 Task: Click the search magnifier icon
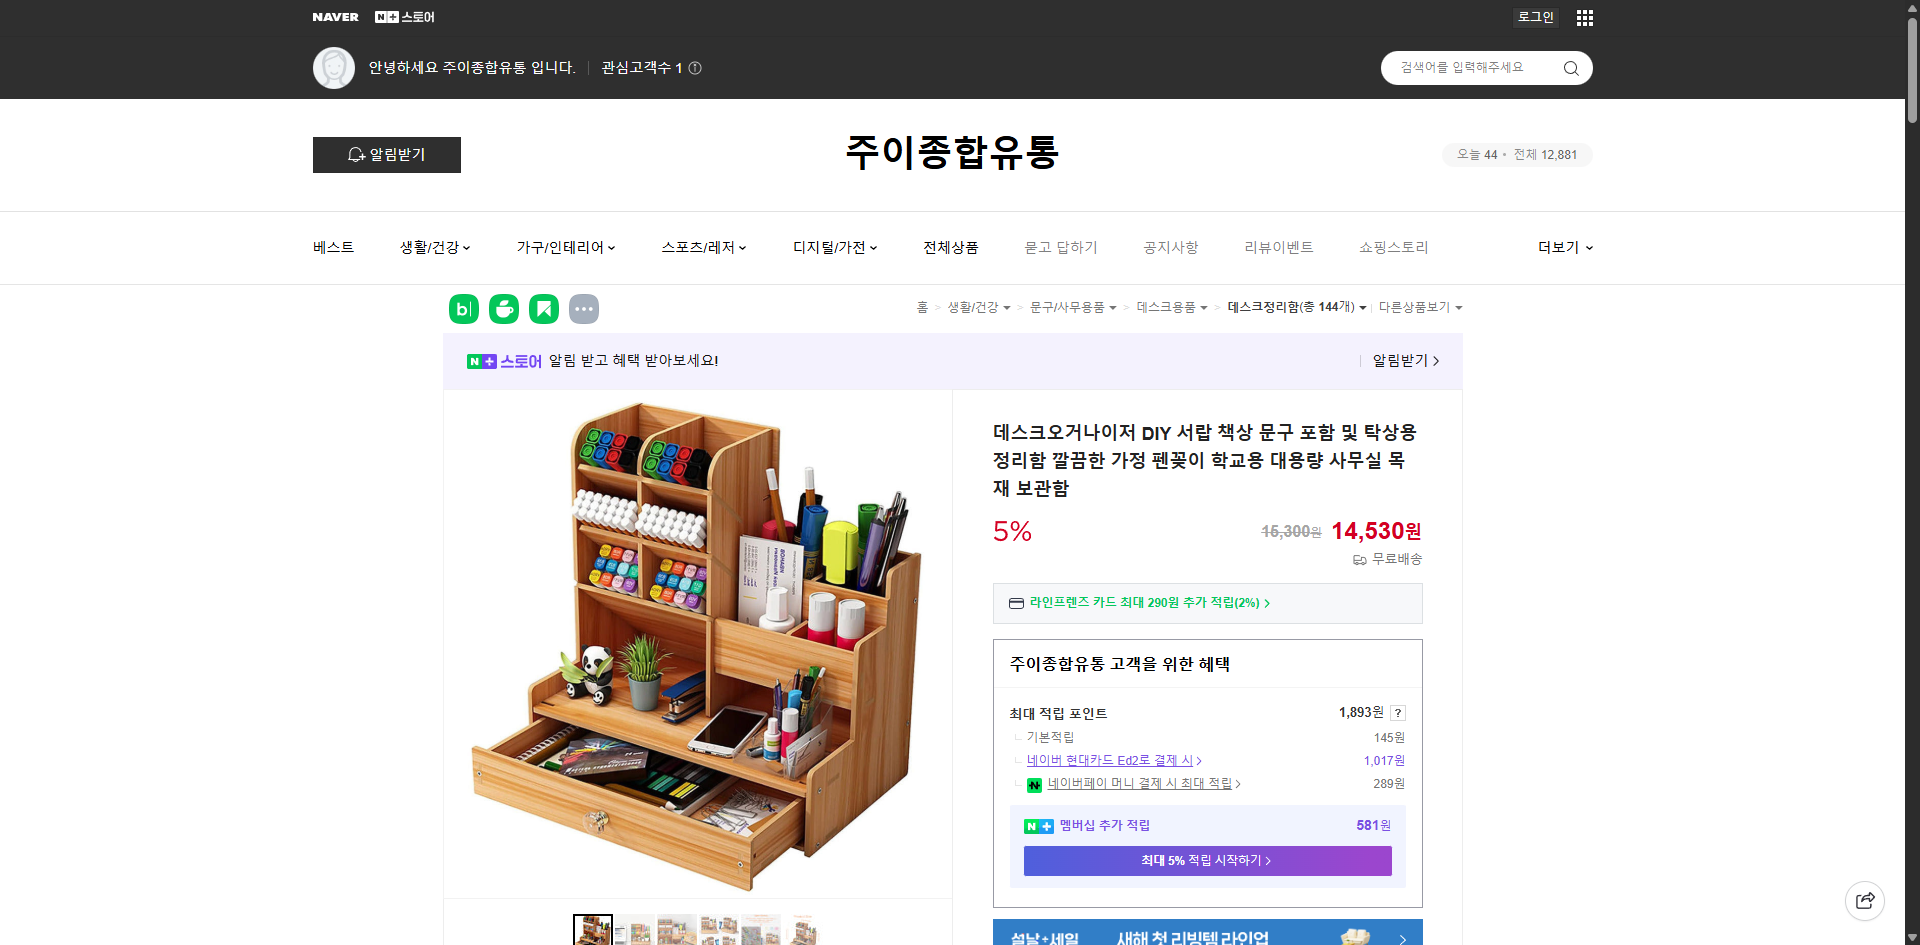pyautogui.click(x=1570, y=67)
